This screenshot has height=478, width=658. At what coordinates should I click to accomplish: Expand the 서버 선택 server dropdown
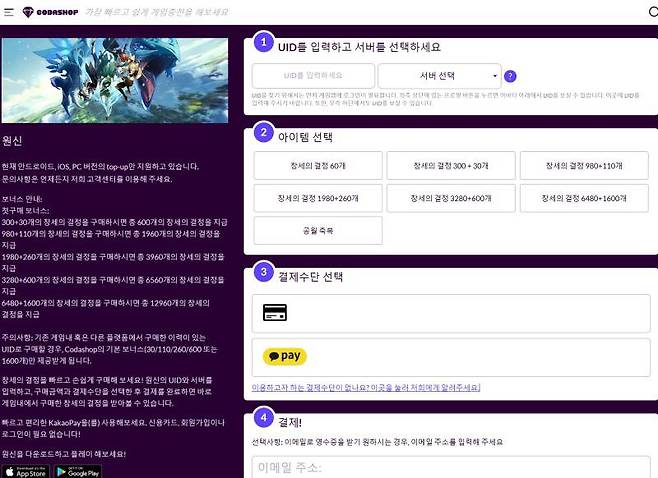tap(439, 76)
